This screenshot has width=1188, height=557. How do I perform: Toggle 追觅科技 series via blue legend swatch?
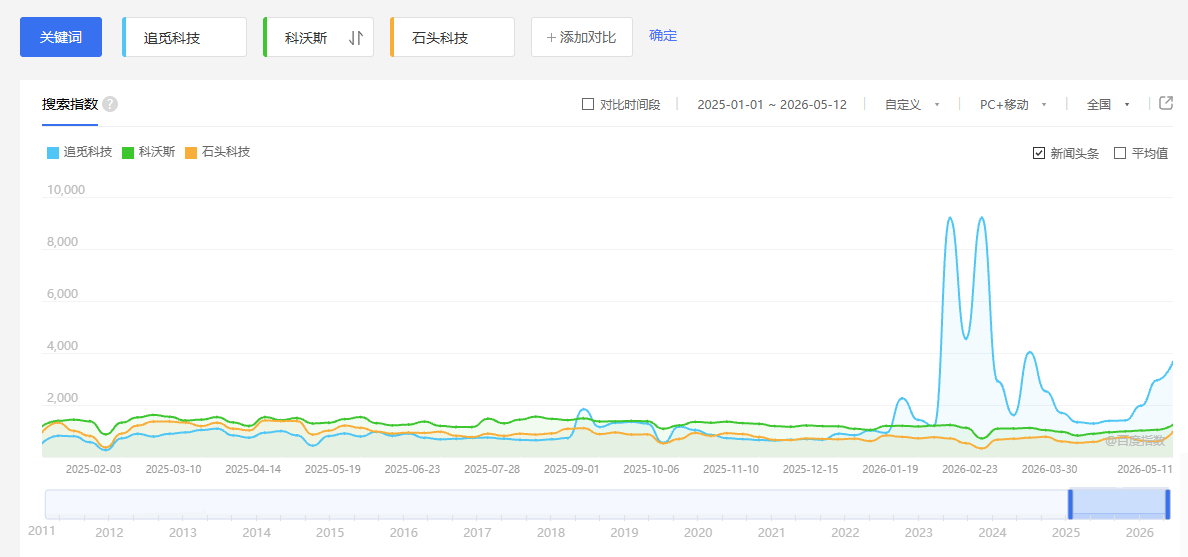(53, 152)
